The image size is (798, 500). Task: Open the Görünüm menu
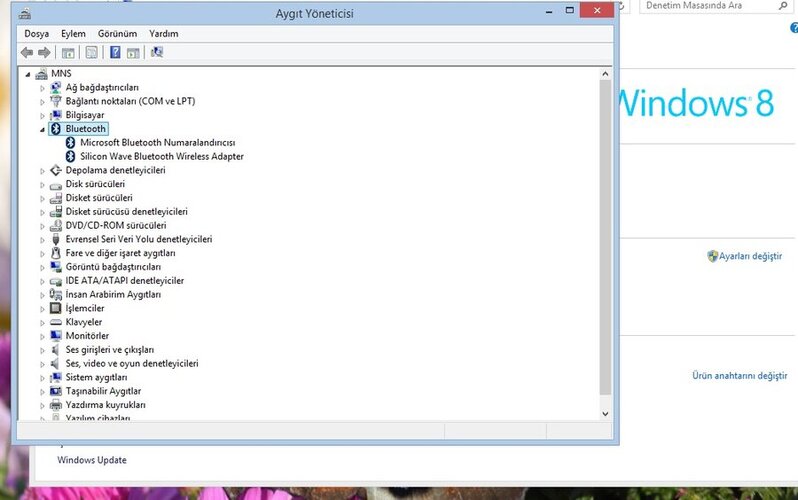click(118, 34)
